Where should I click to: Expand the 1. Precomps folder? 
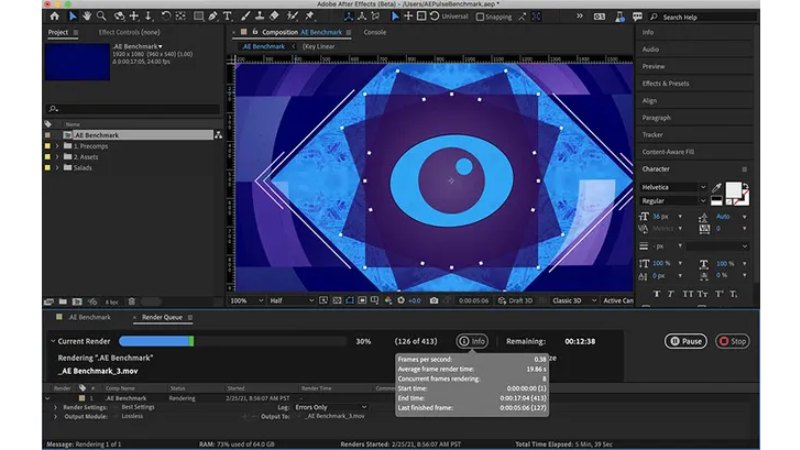click(x=58, y=146)
